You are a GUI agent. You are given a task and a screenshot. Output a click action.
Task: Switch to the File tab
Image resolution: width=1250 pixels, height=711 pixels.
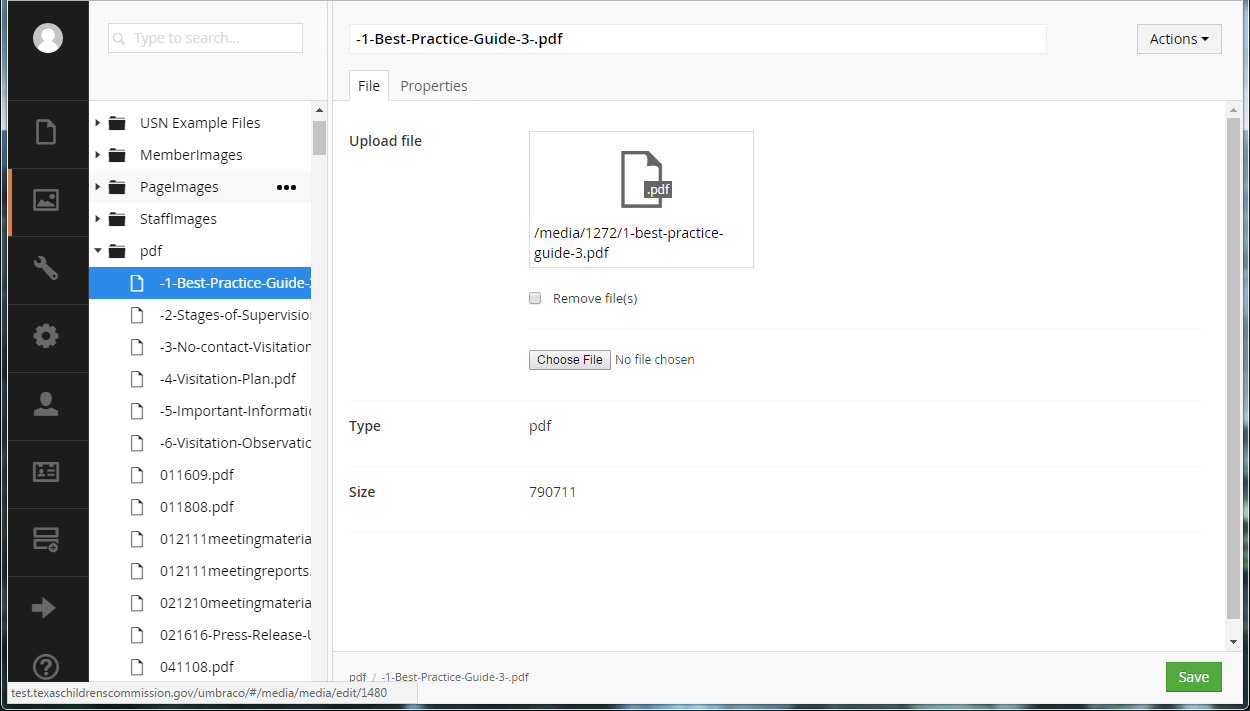click(x=369, y=86)
